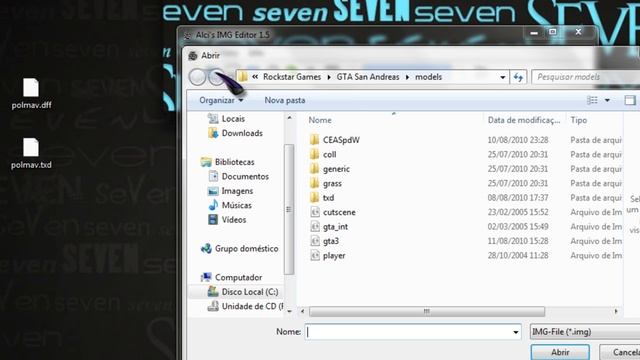640x360 pixels.
Task: Select the coll folder icon
Action: click(x=314, y=154)
